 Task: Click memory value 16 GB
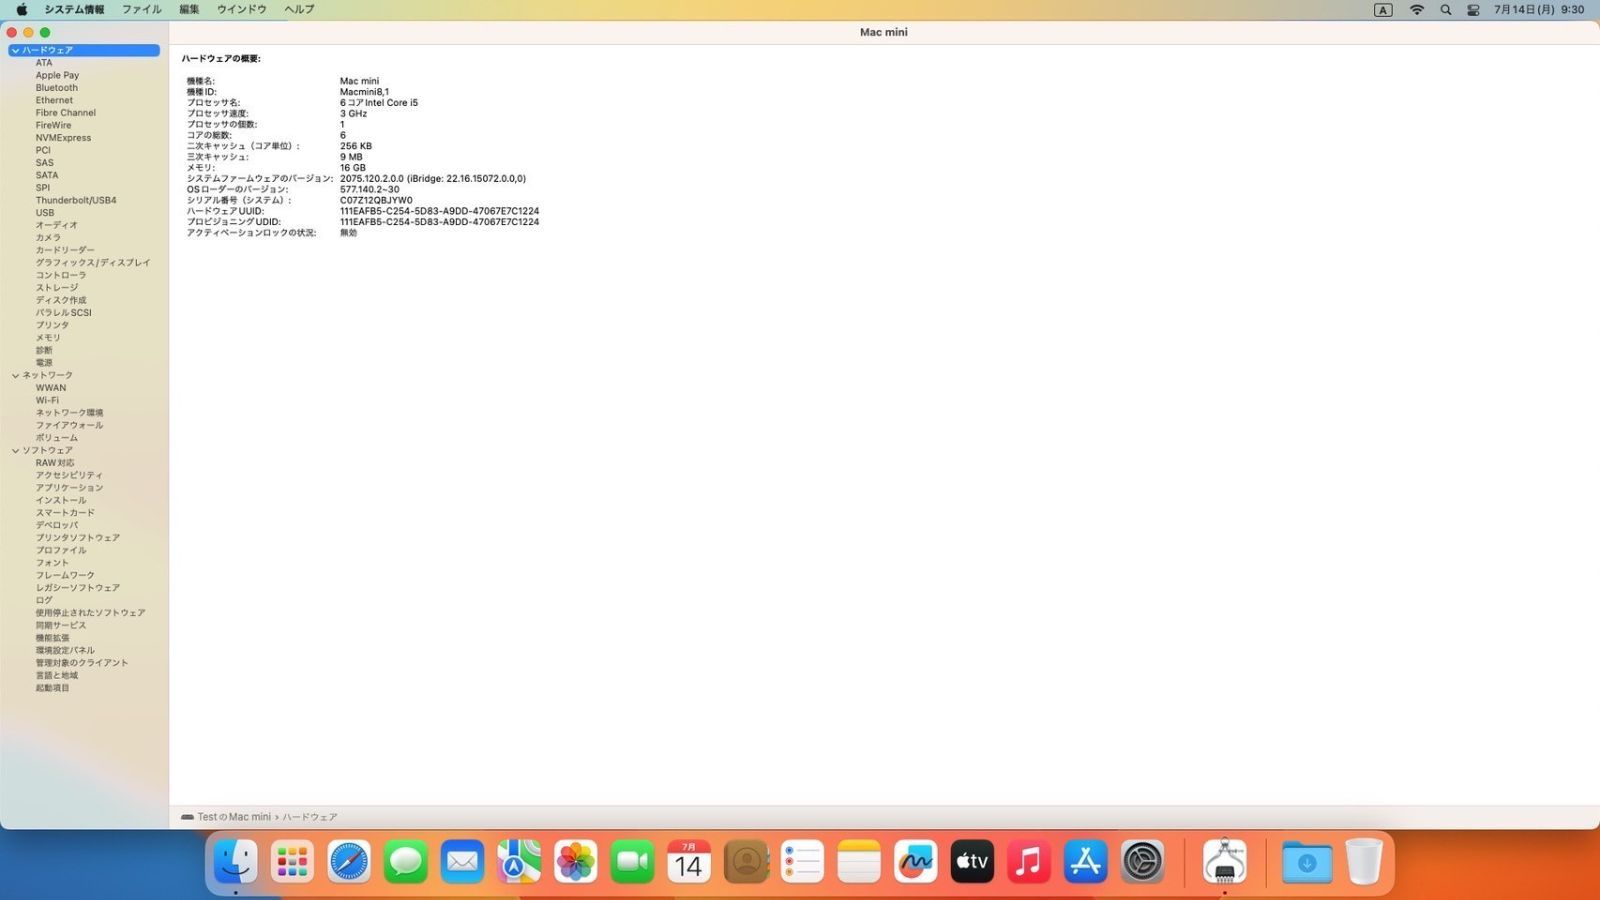[x=353, y=168]
